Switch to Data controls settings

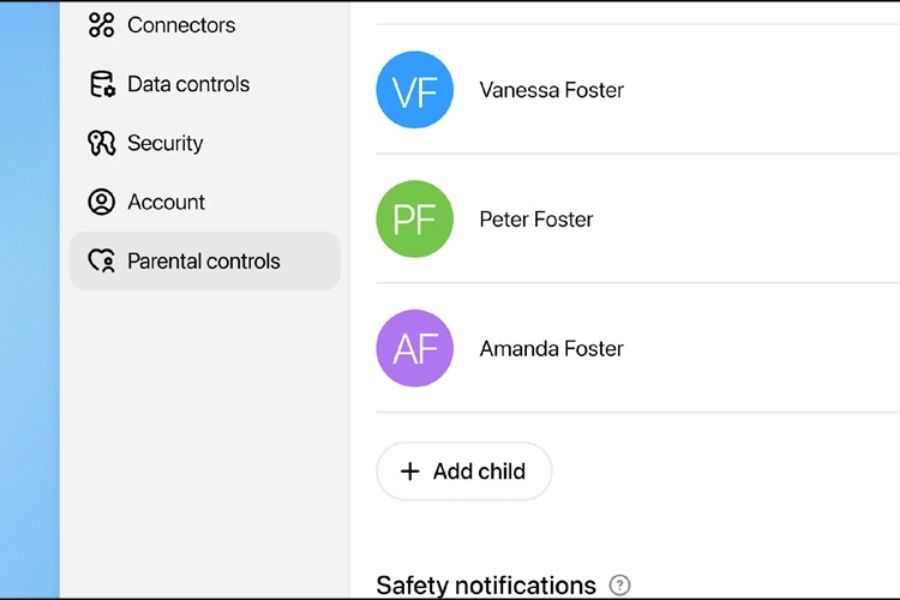coord(188,84)
